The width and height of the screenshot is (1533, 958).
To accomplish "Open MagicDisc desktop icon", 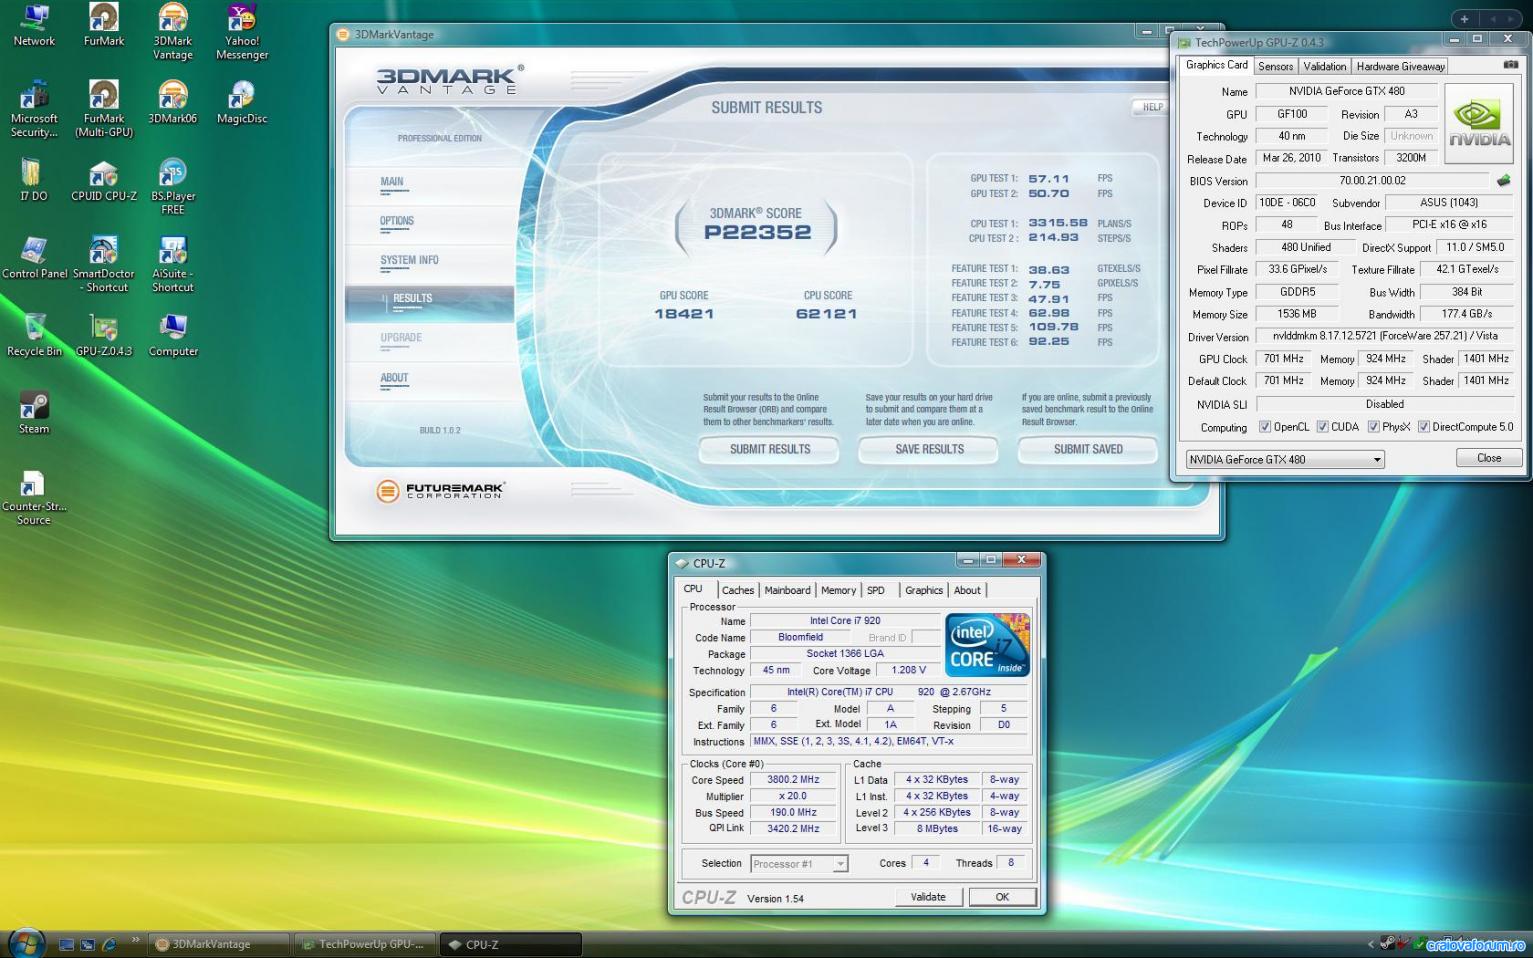I will click(x=242, y=102).
